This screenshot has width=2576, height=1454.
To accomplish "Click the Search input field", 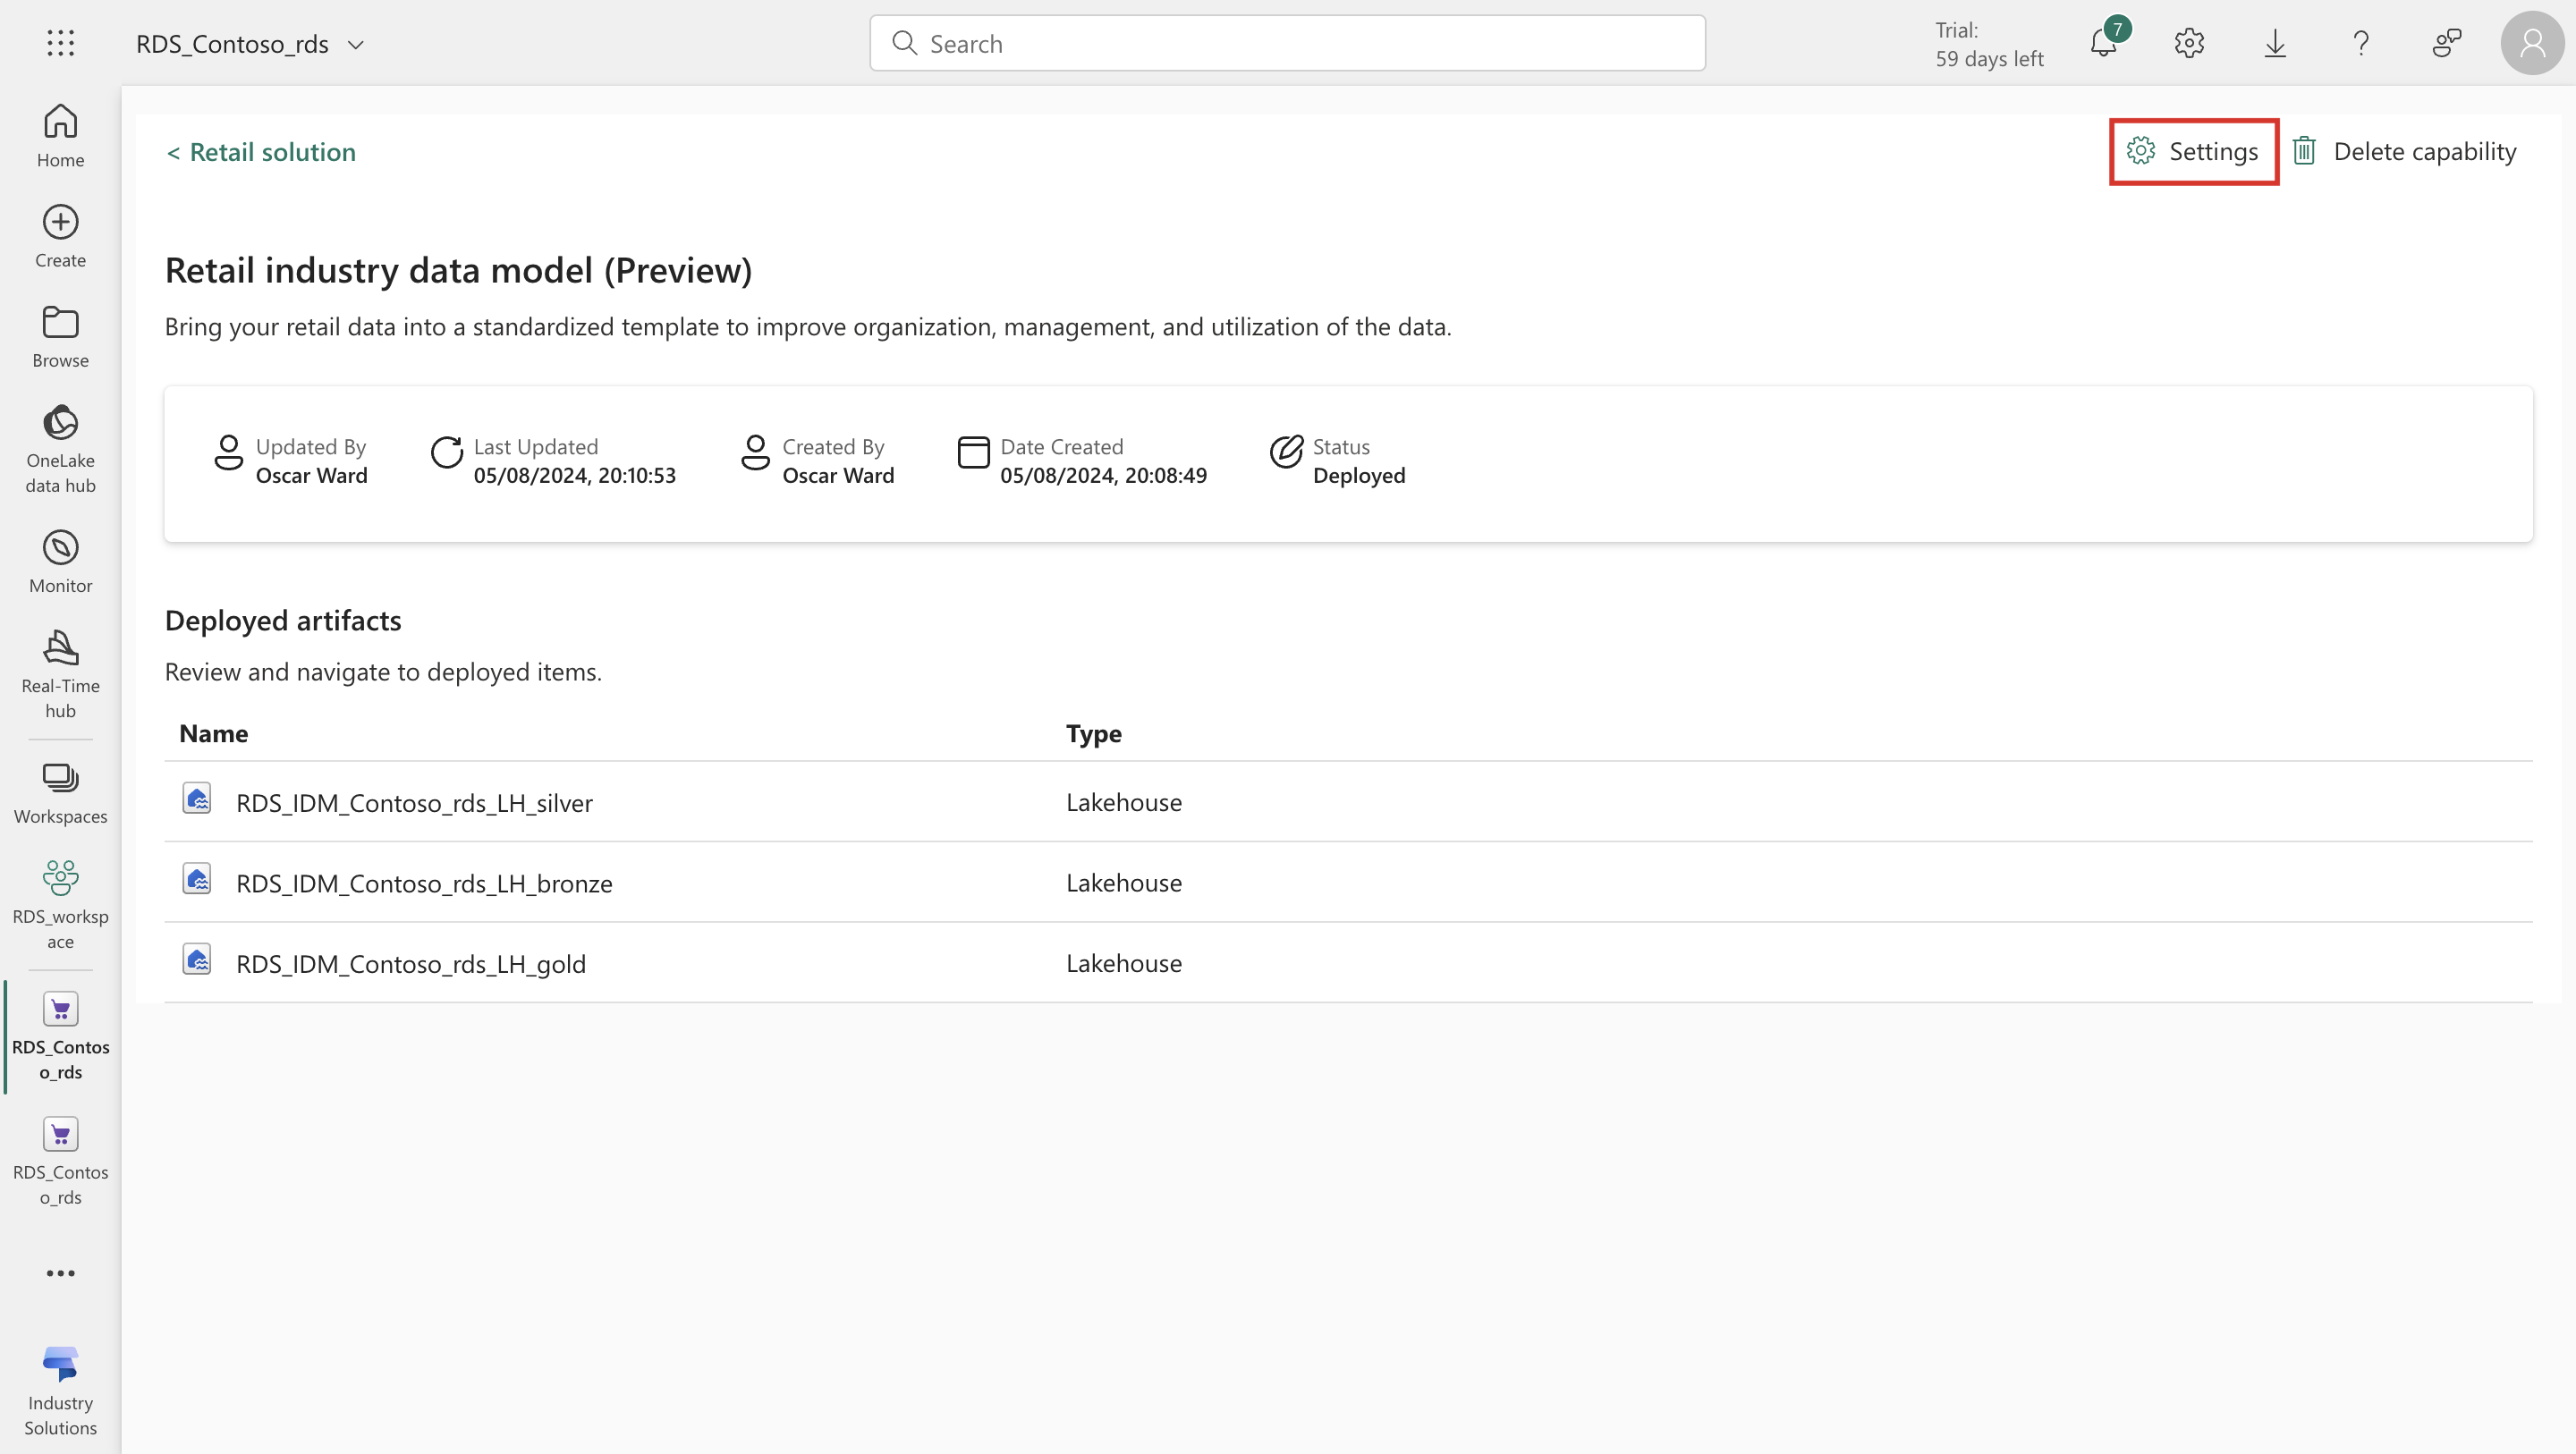I will pyautogui.click(x=1287, y=43).
